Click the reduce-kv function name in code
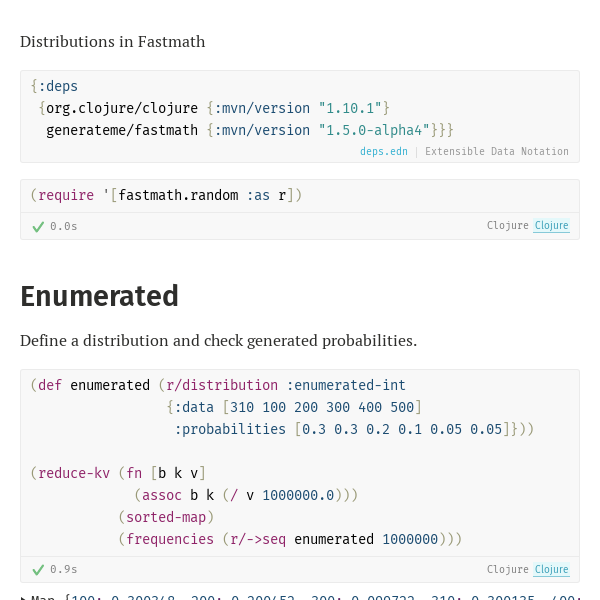Viewport: 600px width, 600px height. [74, 473]
